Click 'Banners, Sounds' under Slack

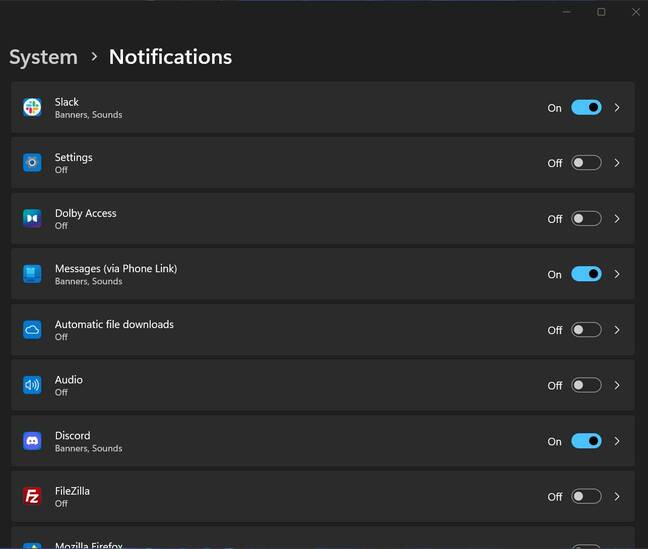(x=88, y=115)
